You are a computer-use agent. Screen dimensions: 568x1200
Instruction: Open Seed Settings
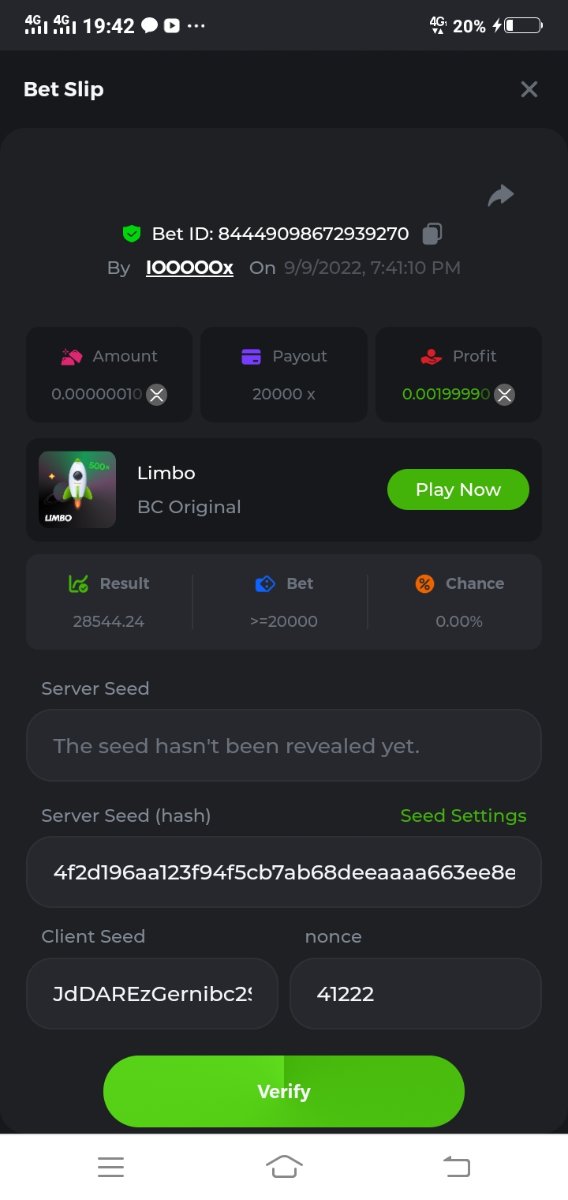pos(463,816)
